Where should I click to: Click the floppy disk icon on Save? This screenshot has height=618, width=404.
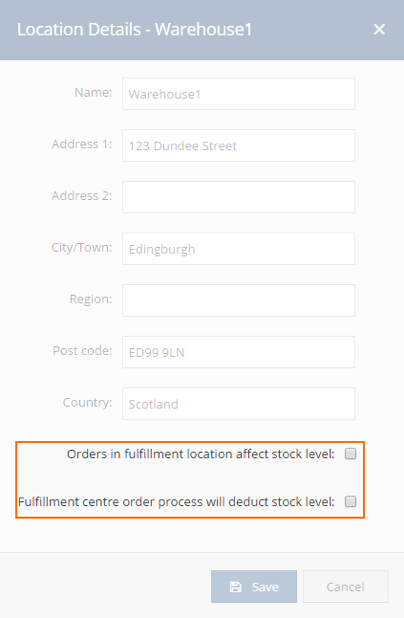click(236, 586)
